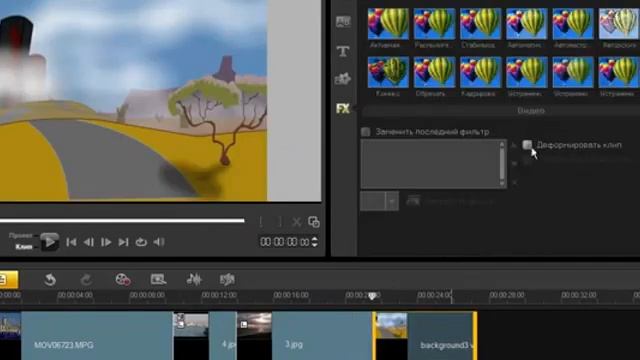The image size is (640, 360).
Task: Select the 'Обрезать' filter thumbnail
Action: point(434,72)
